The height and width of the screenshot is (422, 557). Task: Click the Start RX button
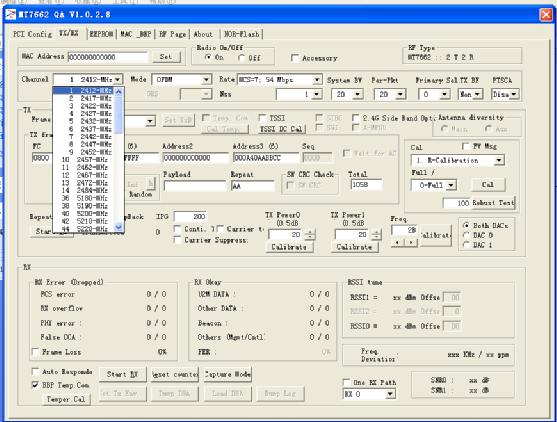pos(122,374)
